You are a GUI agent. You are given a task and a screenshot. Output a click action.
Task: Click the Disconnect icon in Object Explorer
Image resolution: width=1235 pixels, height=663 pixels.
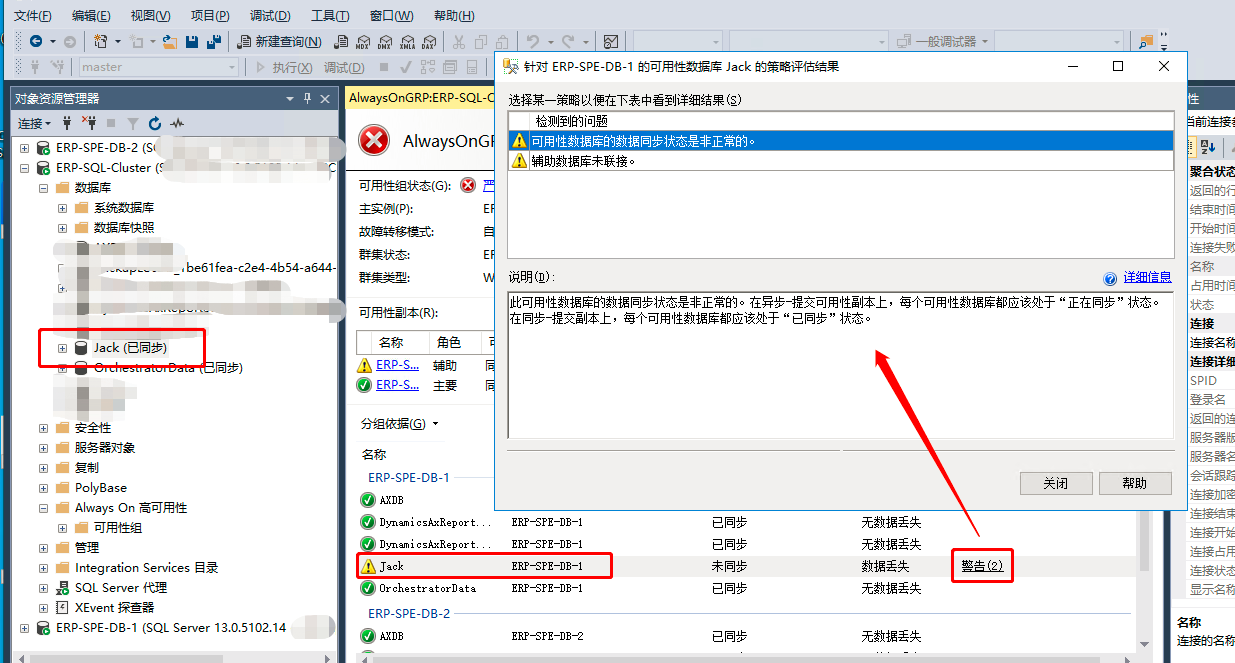click(x=92, y=123)
